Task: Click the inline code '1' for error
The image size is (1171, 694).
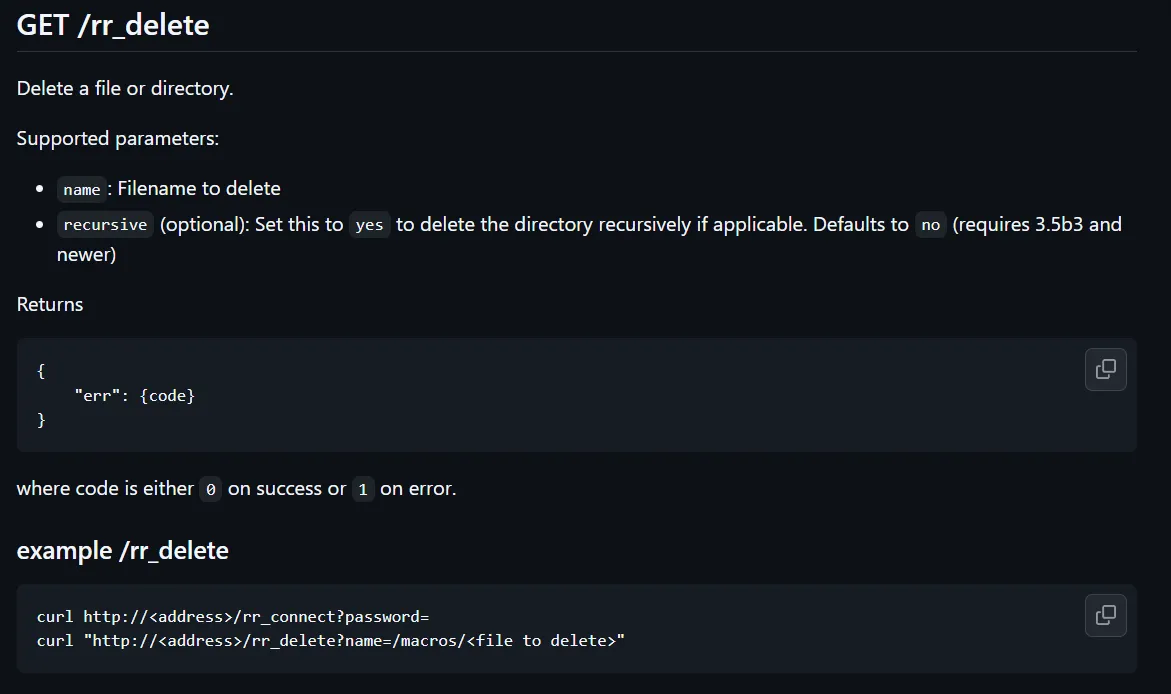Action: point(363,490)
